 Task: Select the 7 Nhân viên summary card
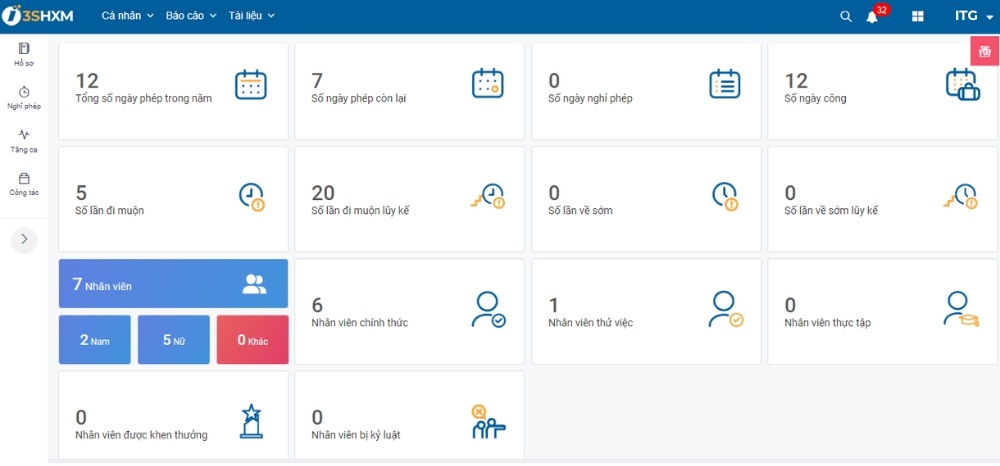tap(173, 285)
